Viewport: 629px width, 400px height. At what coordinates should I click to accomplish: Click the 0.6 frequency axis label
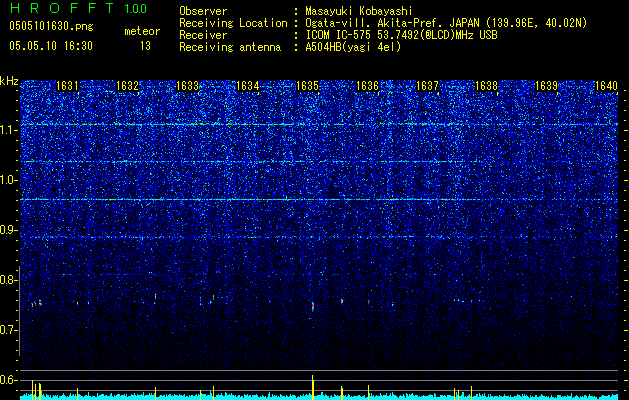coord(9,380)
